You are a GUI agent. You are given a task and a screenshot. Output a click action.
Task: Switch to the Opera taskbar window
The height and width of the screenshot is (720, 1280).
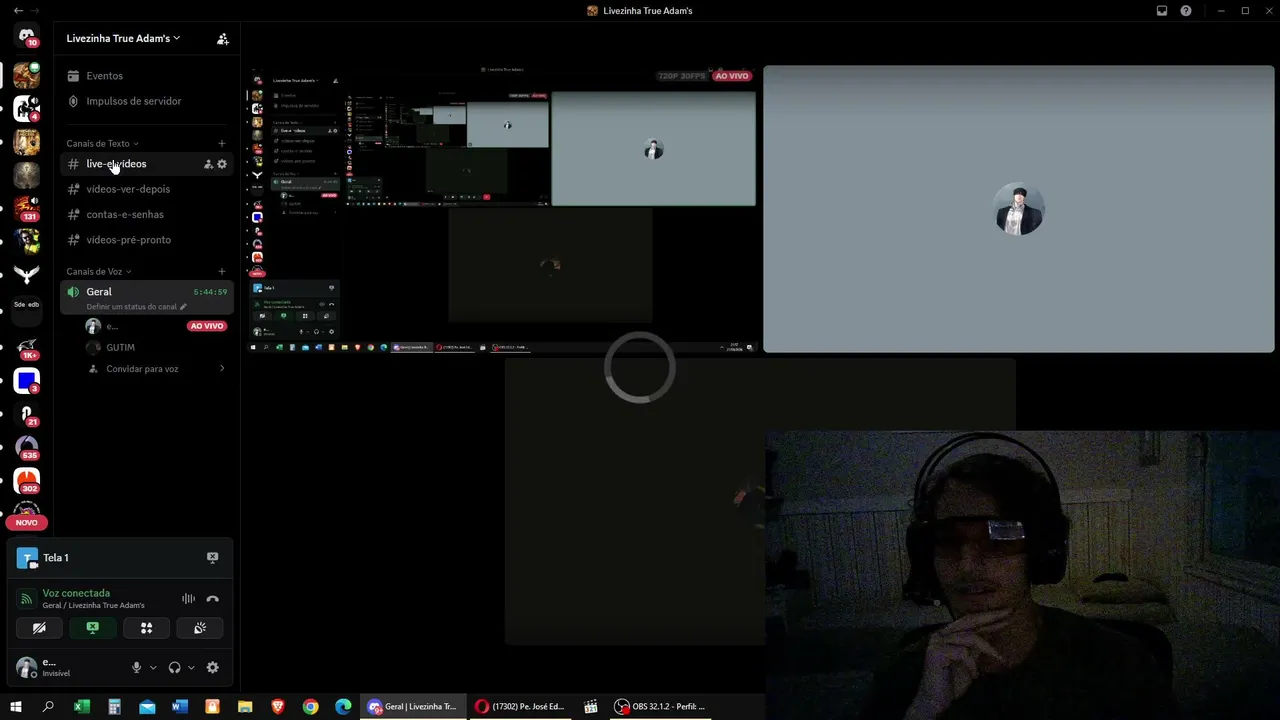[521, 706]
